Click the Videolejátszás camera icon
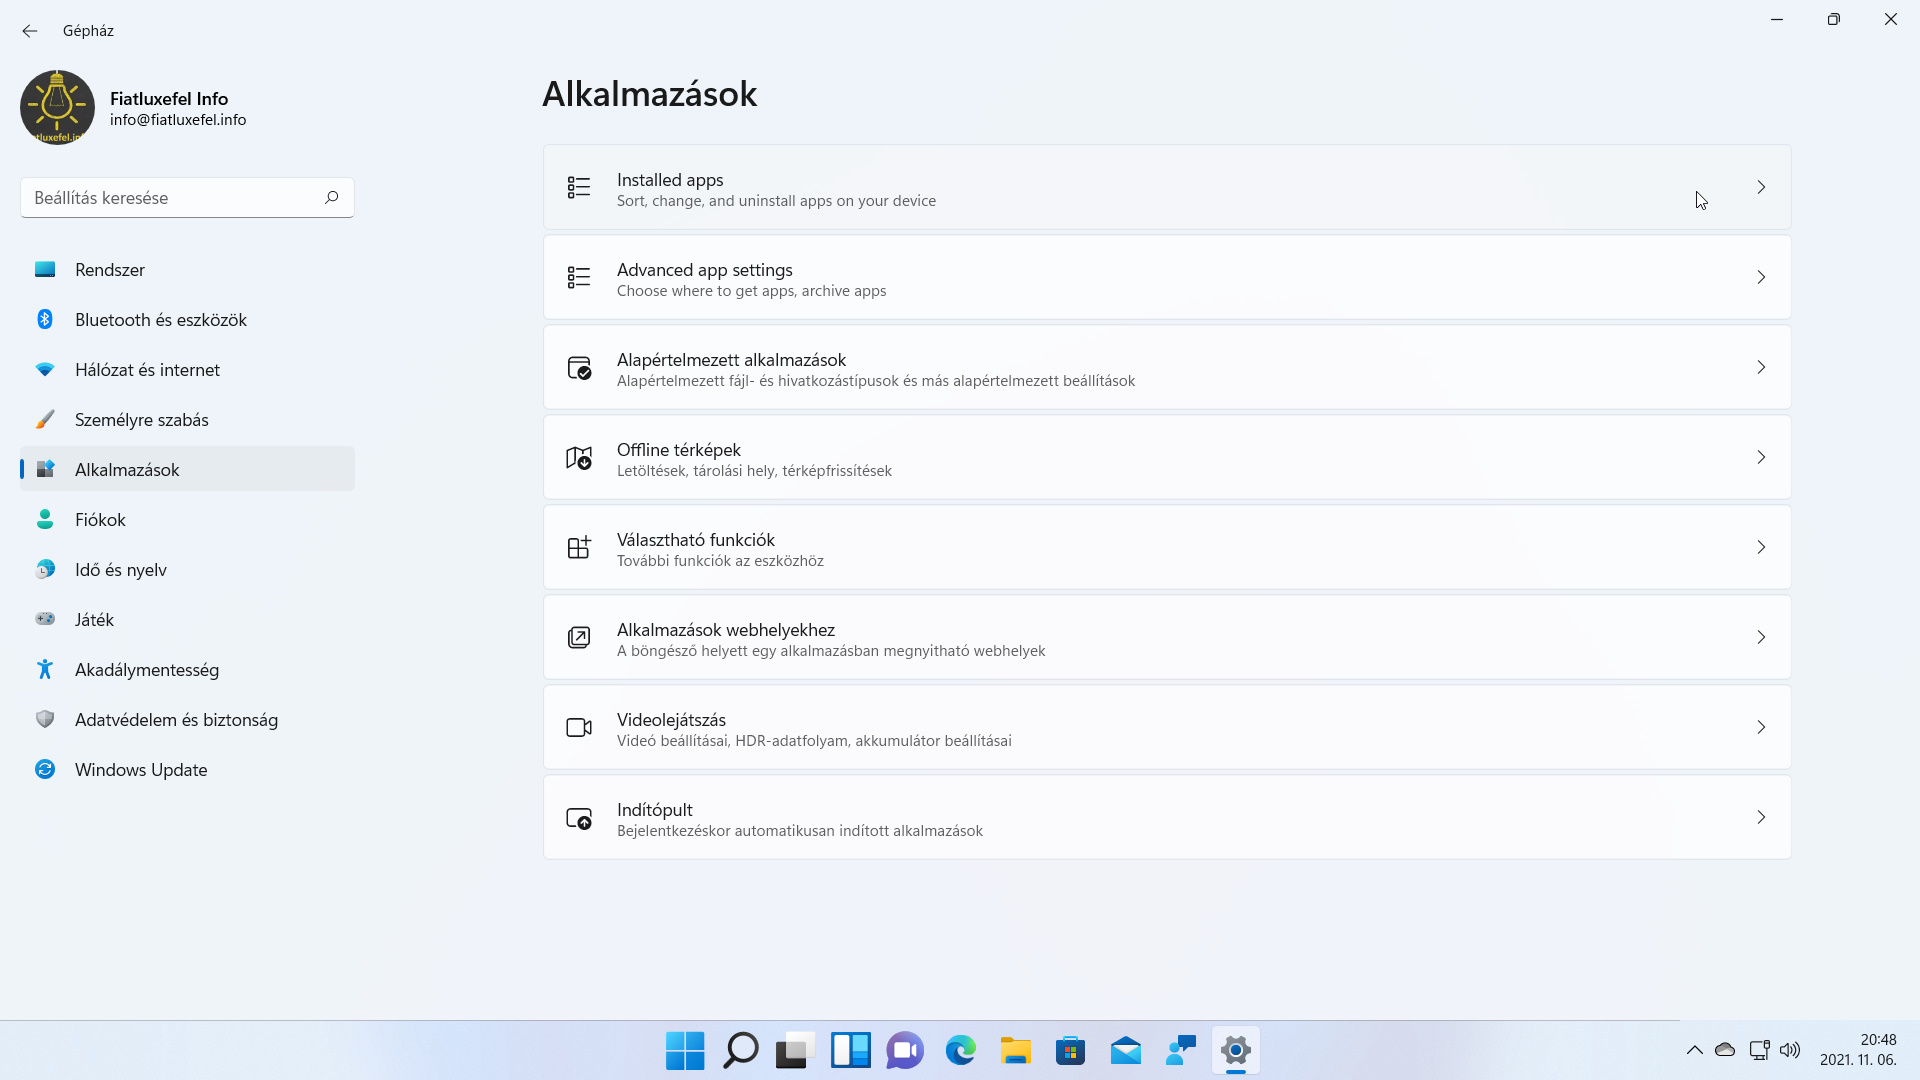This screenshot has width=1920, height=1080. click(579, 727)
